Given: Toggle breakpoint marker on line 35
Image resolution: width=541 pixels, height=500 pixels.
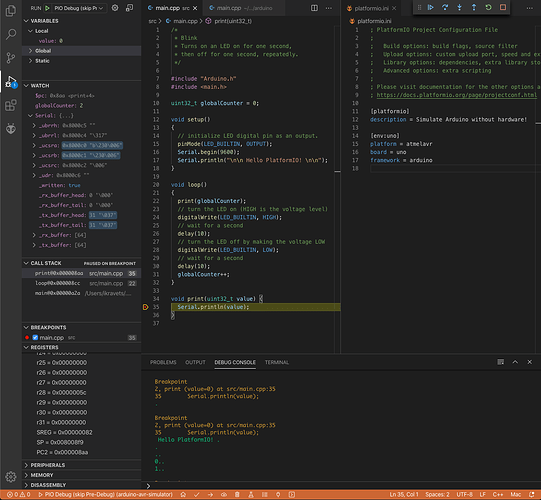Looking at the screenshot, I should tap(145, 307).
